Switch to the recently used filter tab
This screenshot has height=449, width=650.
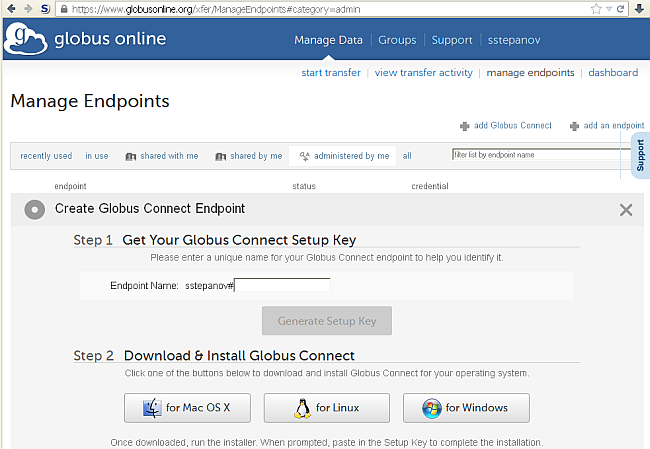(46, 156)
